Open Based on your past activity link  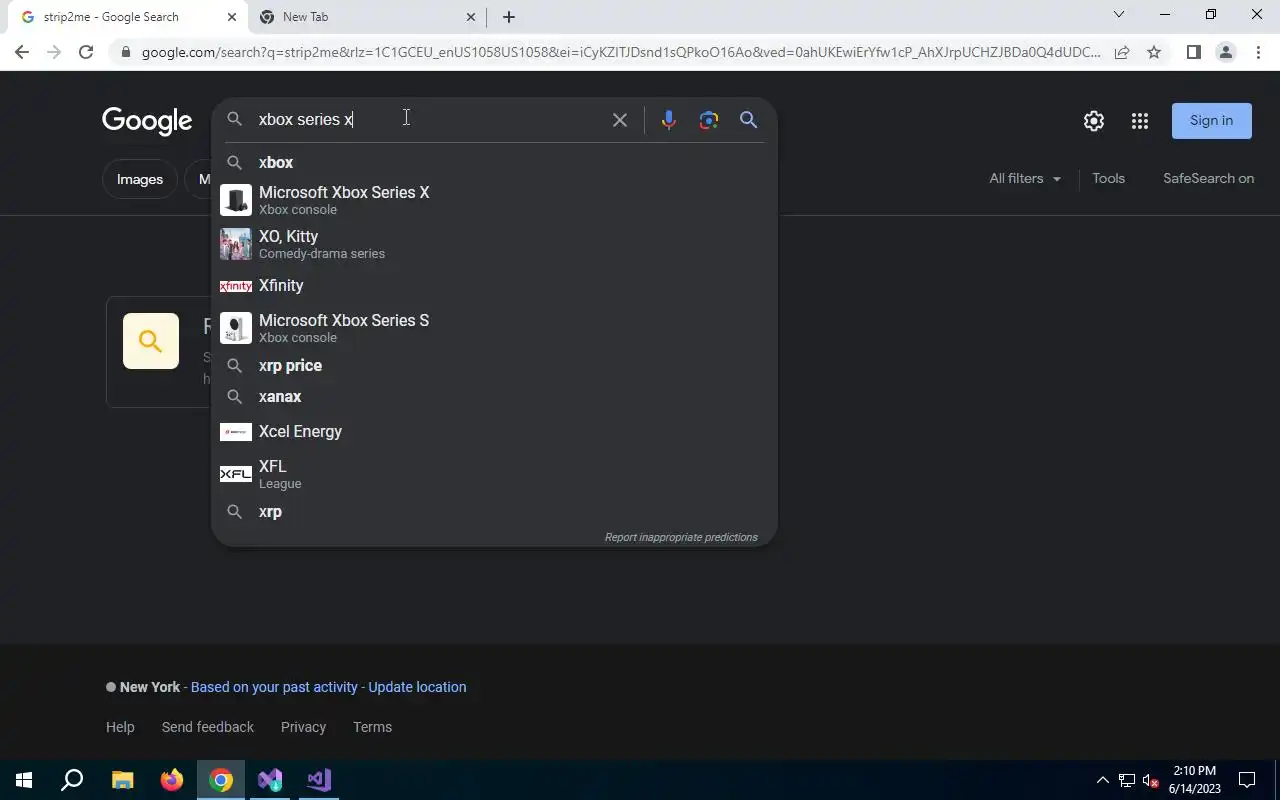click(274, 687)
